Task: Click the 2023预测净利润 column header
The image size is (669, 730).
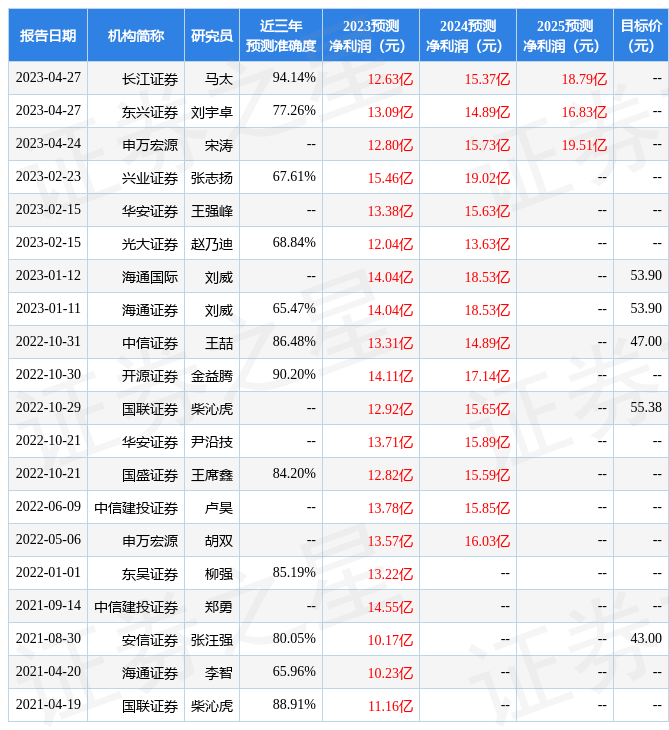Action: pos(370,36)
